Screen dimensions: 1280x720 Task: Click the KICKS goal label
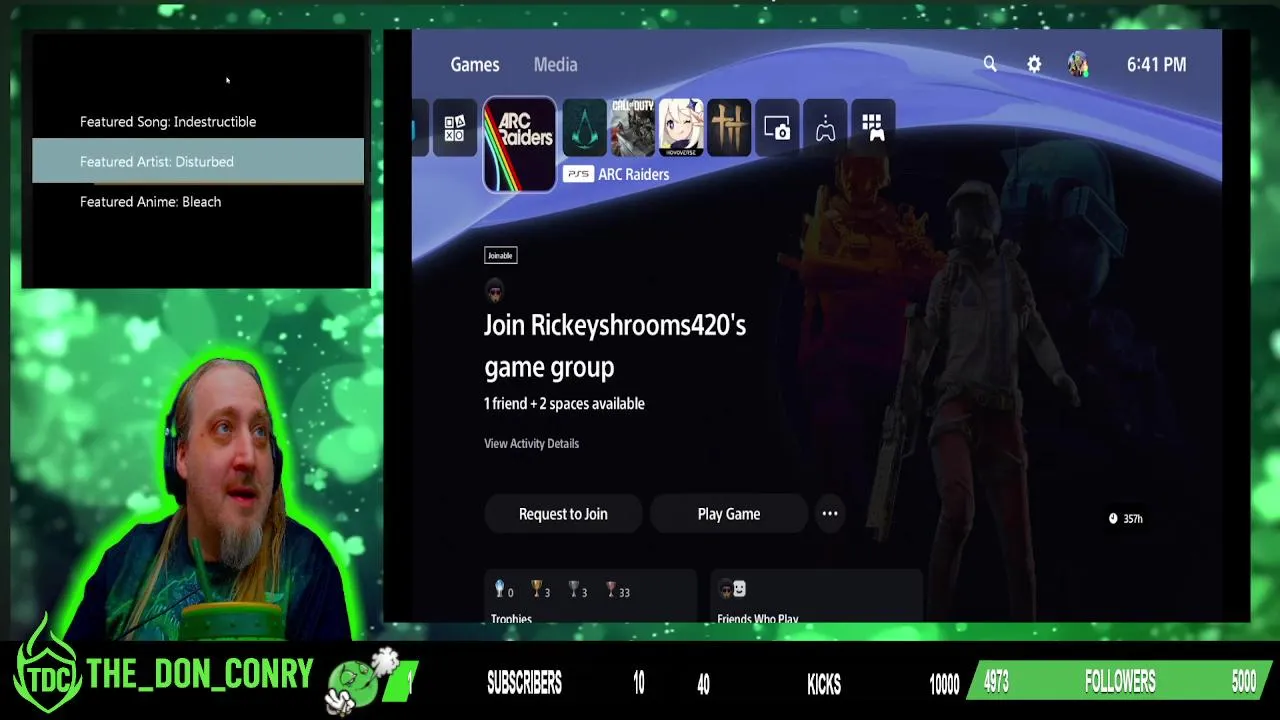824,684
